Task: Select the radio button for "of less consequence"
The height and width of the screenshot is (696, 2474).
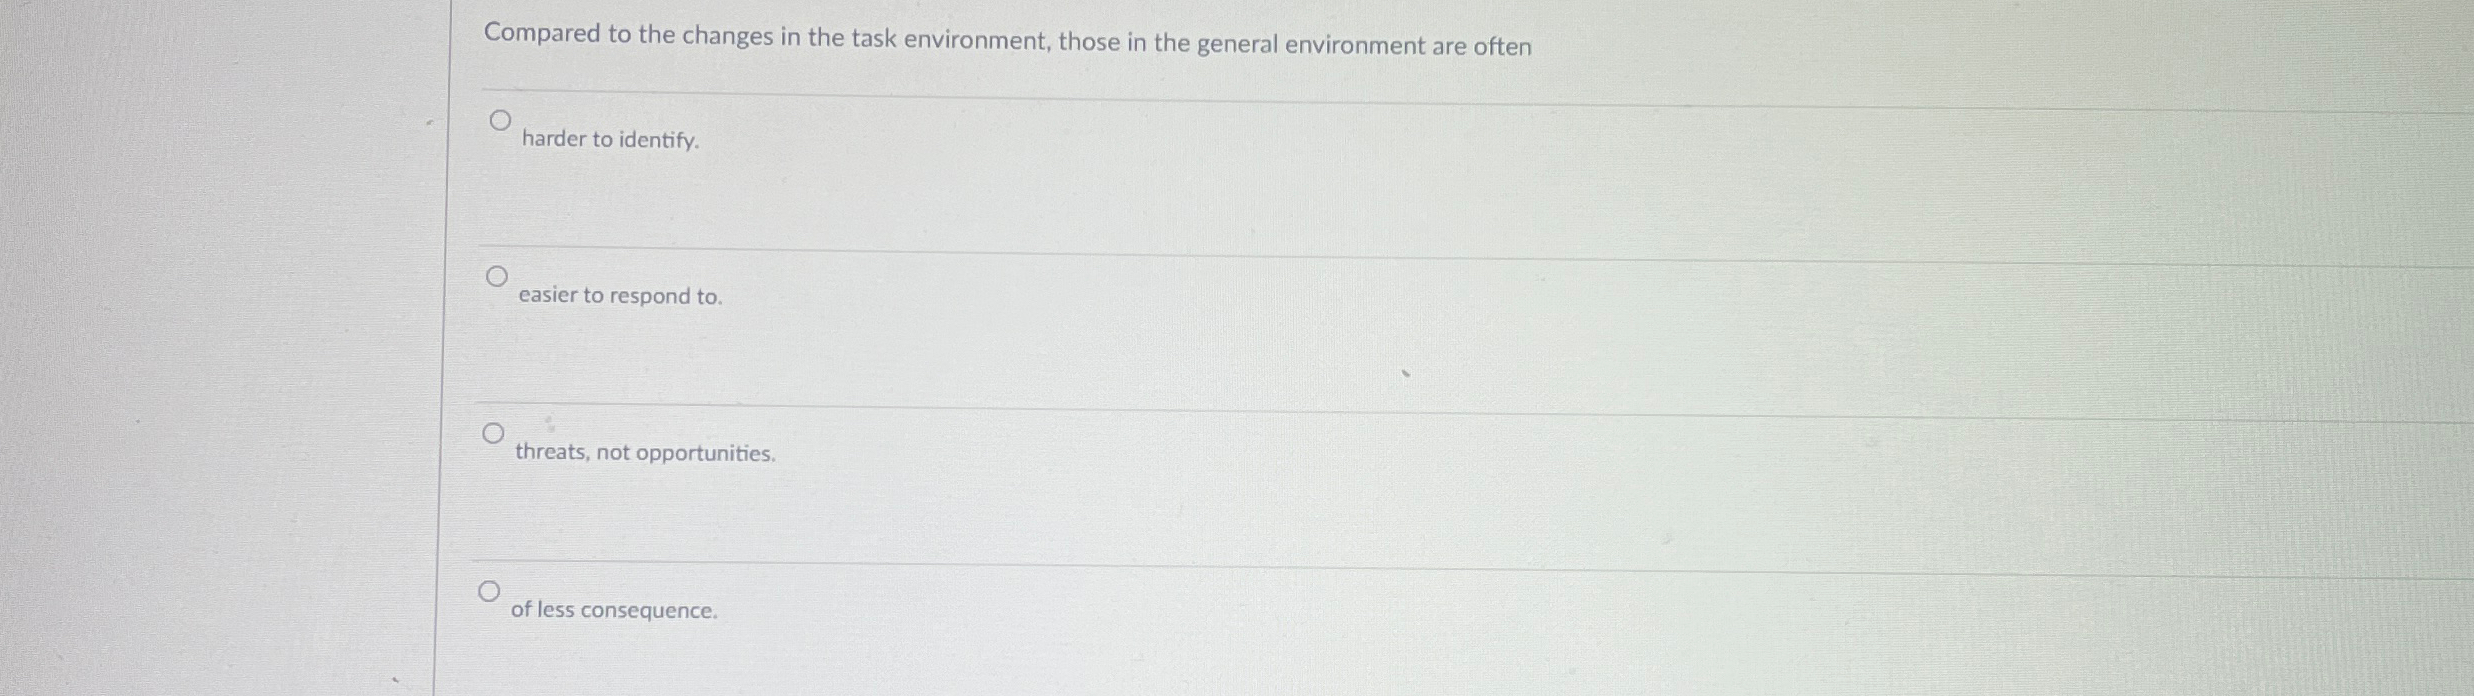Action: (x=489, y=590)
